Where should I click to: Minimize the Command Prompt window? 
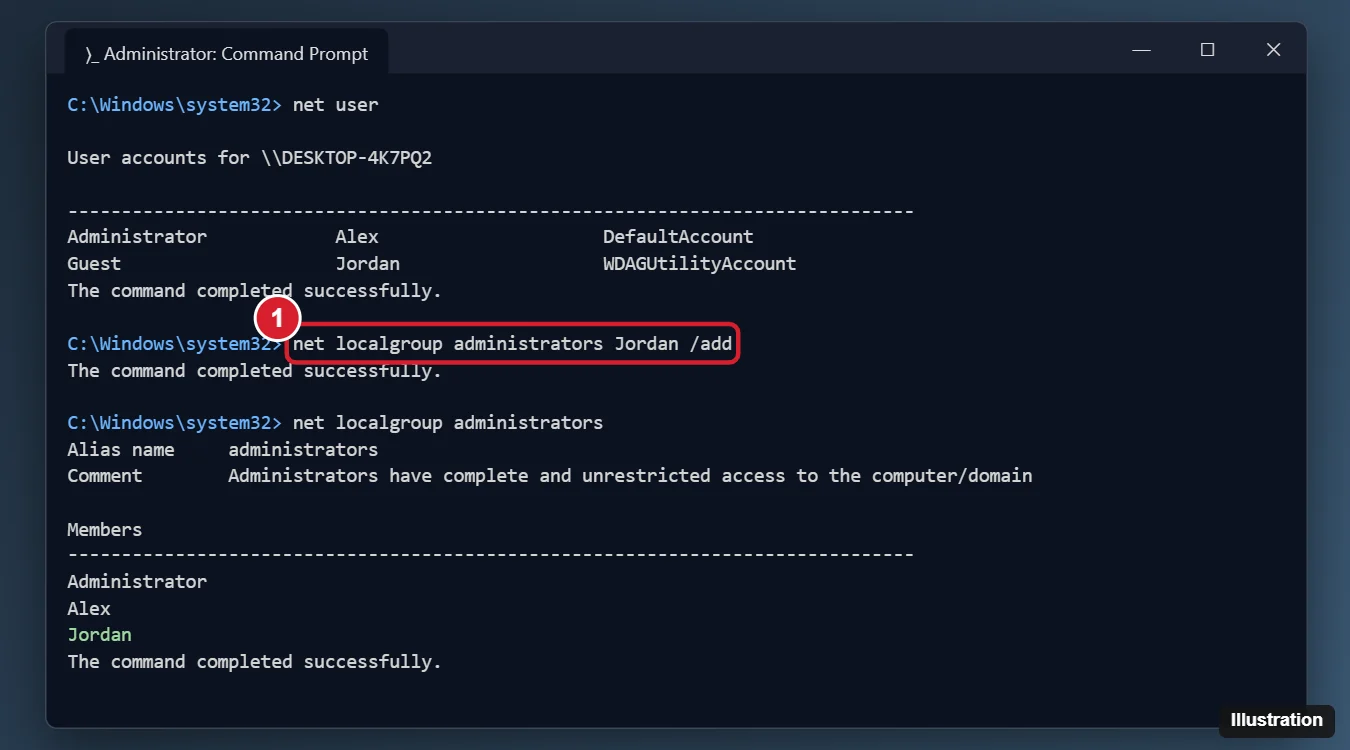tap(1141, 50)
